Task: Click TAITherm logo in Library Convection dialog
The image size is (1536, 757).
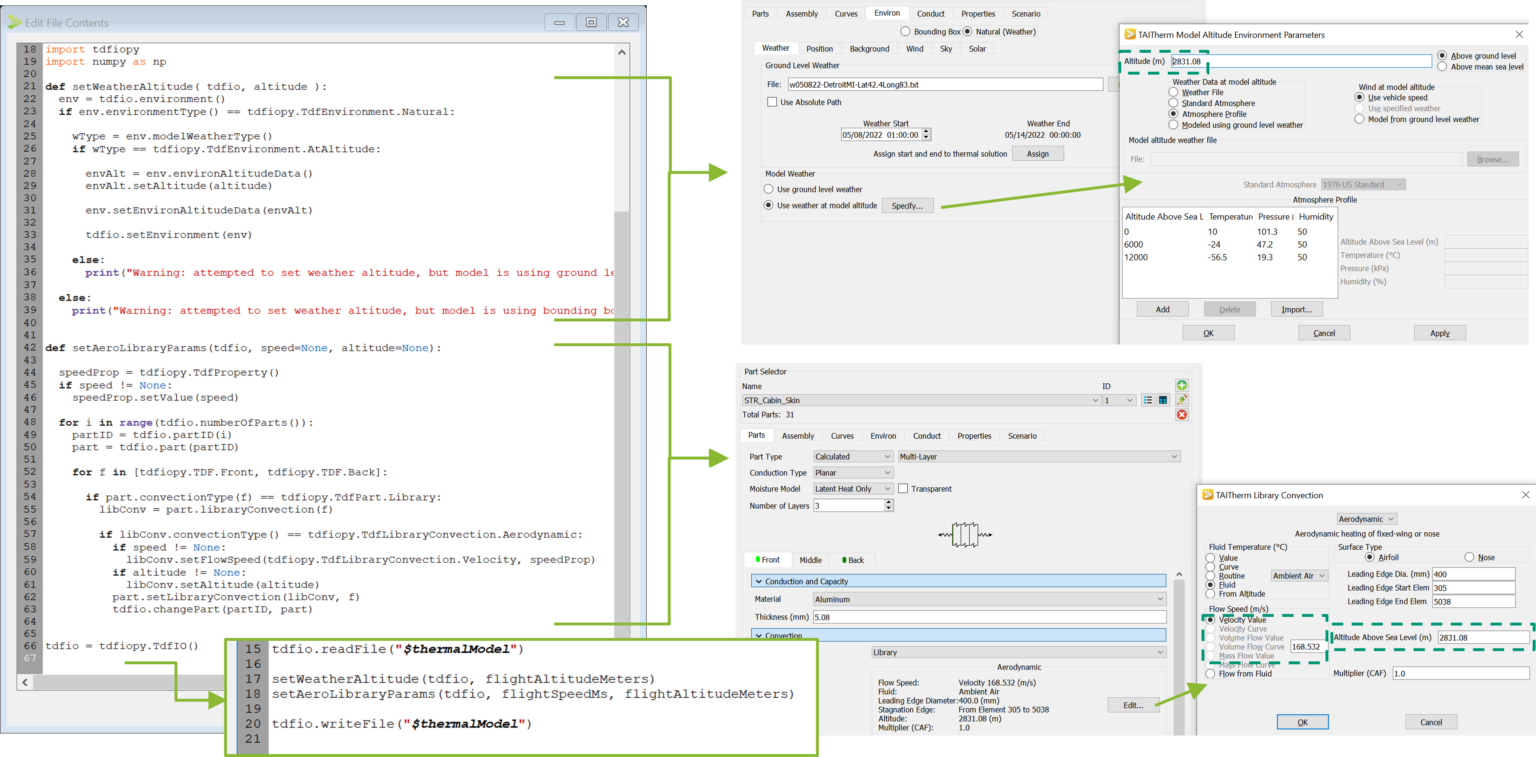Action: (1207, 494)
